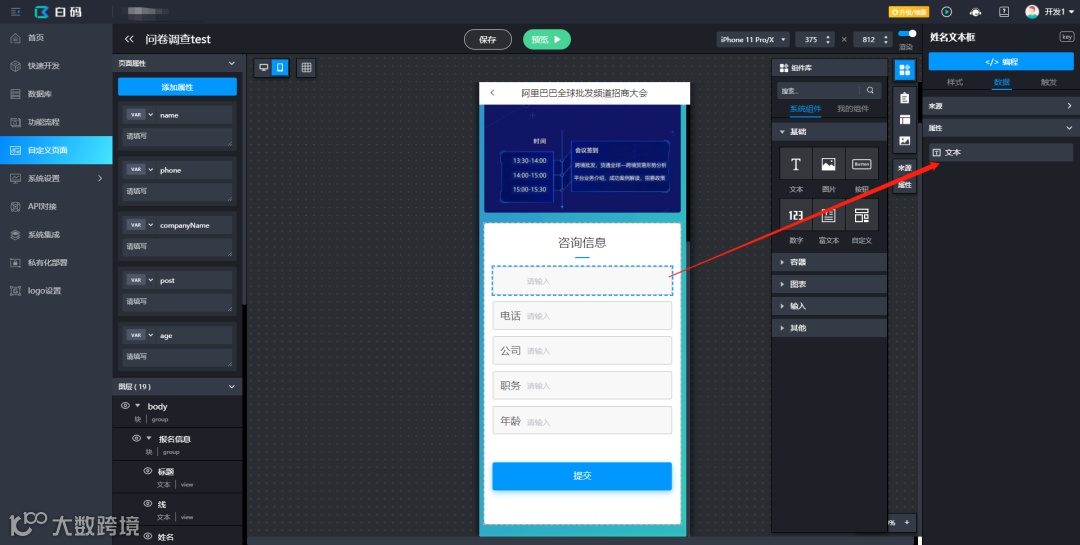Select the 文本 T component icon
The height and width of the screenshot is (545, 1080).
point(796,164)
